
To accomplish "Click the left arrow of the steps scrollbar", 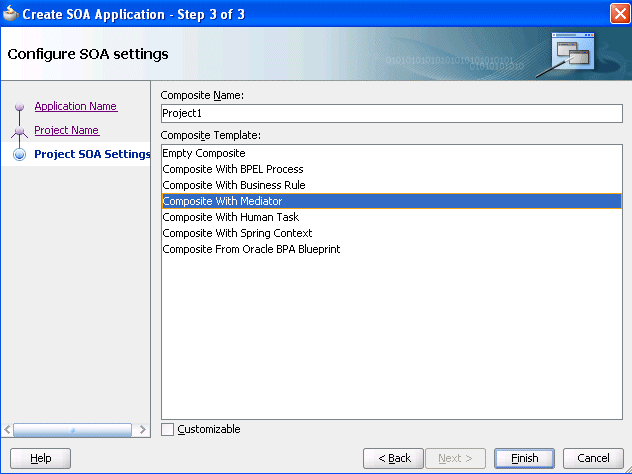I will [x=7, y=430].
